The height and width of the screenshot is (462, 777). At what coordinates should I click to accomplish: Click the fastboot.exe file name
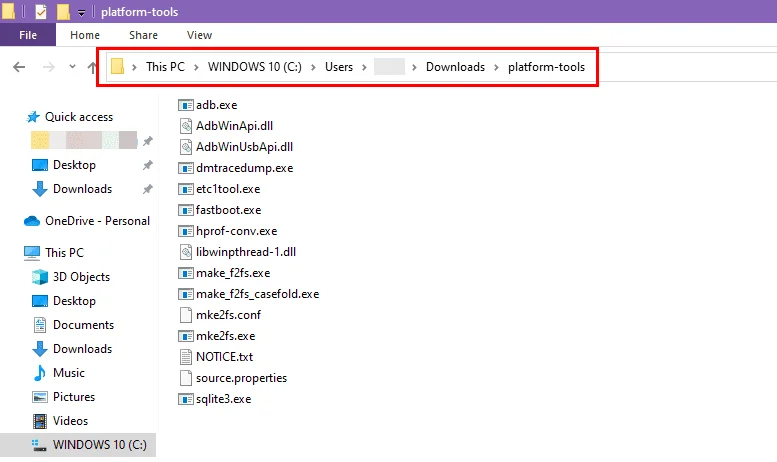[228, 210]
